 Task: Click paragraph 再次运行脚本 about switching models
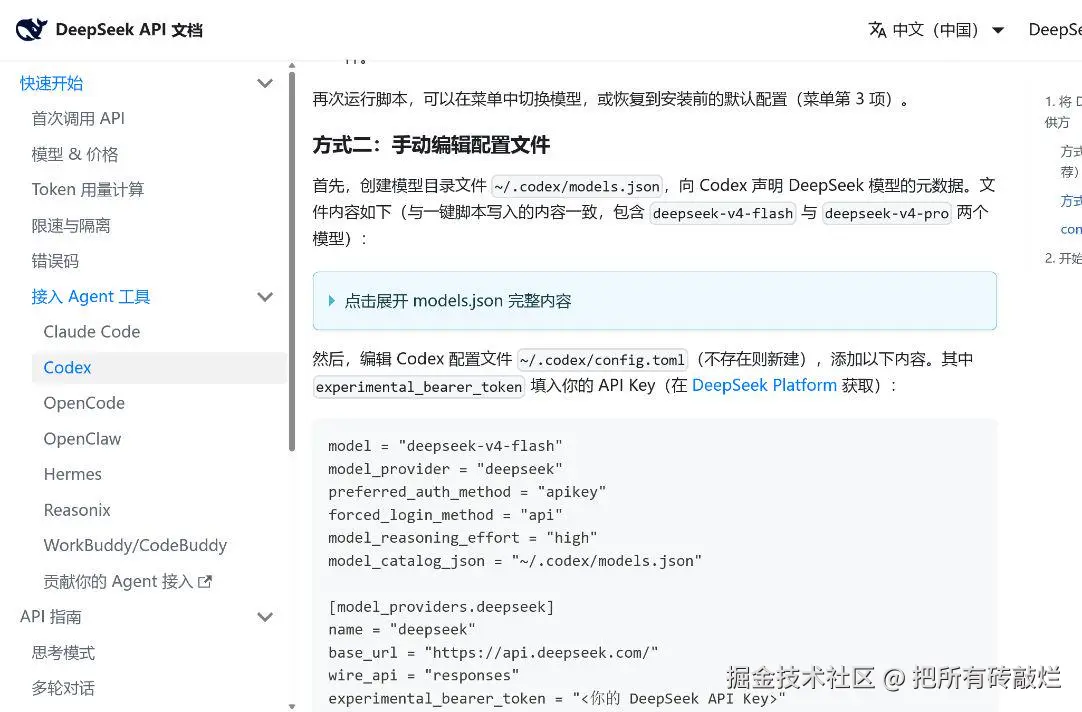tap(610, 99)
